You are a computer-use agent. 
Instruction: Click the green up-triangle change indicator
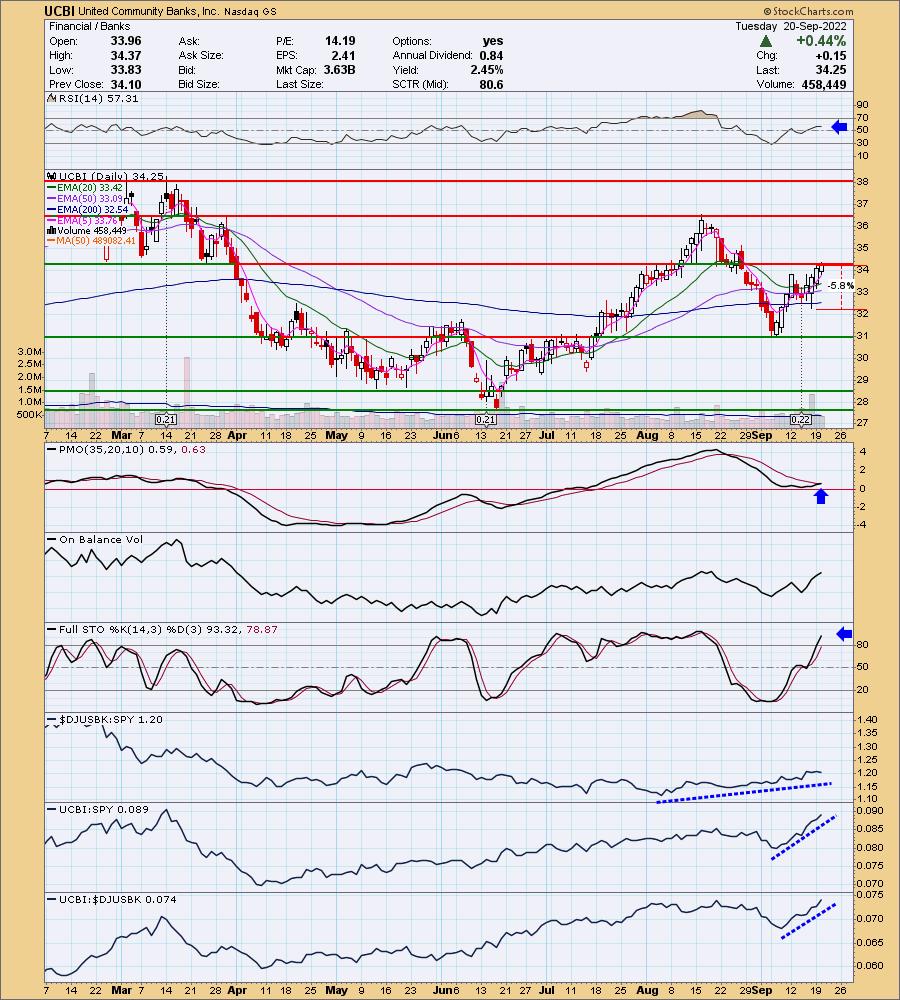(x=766, y=41)
